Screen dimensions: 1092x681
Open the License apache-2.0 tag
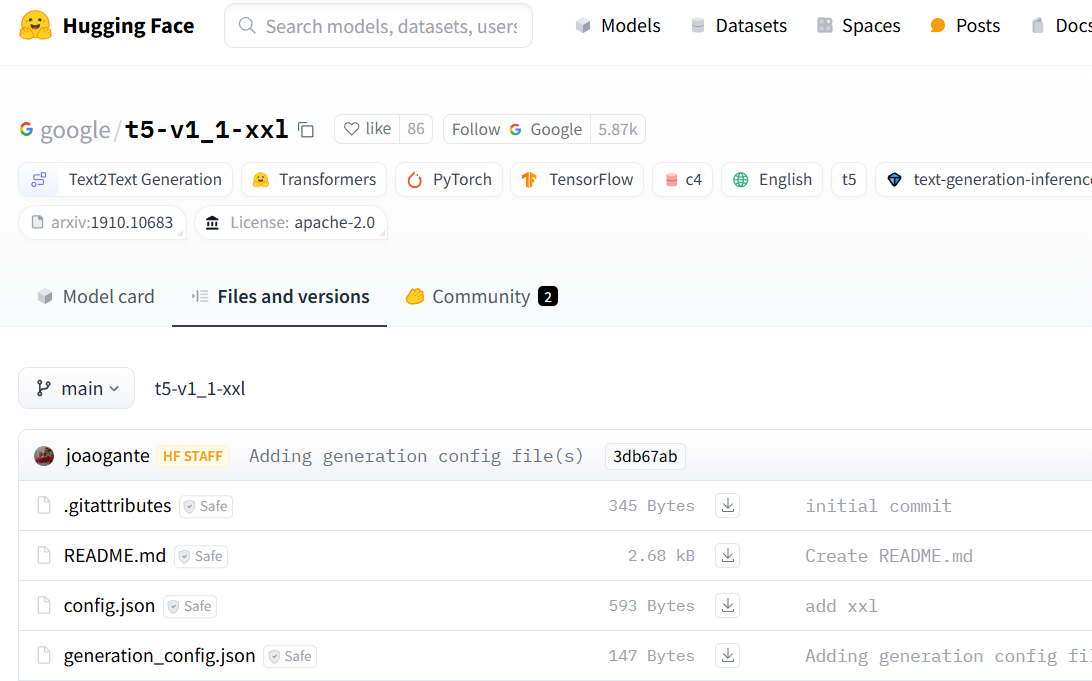(291, 223)
